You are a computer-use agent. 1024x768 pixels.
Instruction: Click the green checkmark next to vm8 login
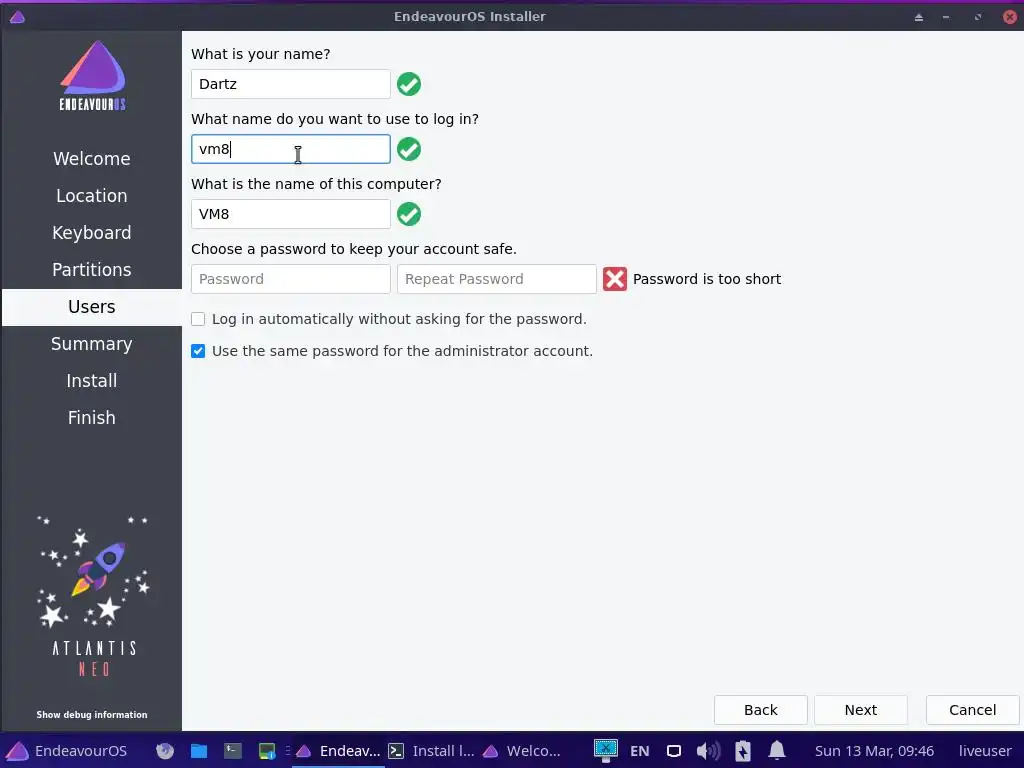tap(409, 149)
